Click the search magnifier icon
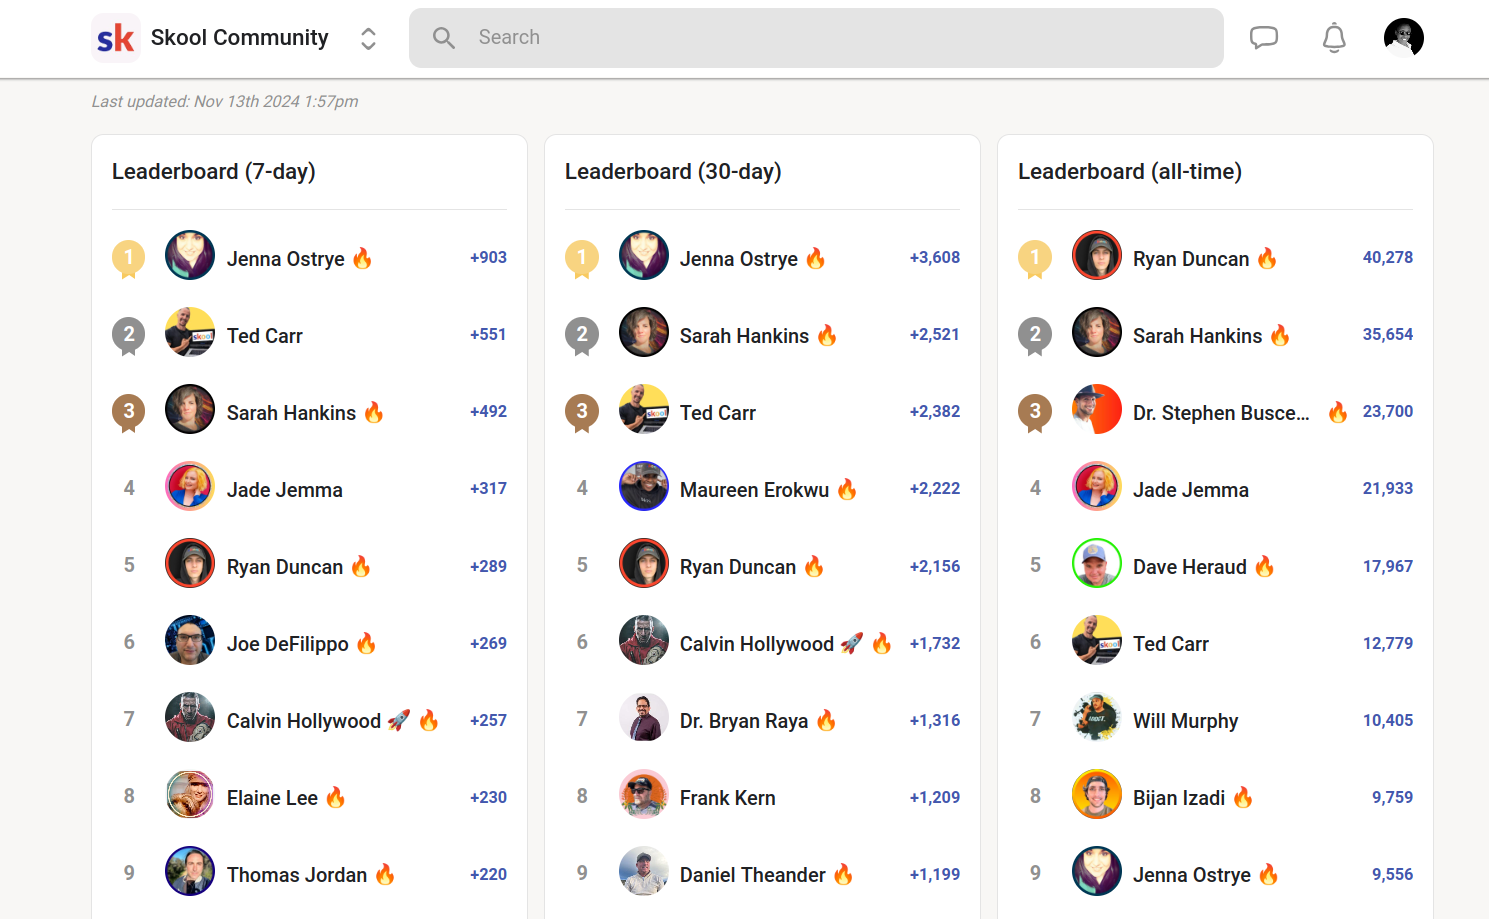Screen dimensions: 1489x919 [x=444, y=38]
